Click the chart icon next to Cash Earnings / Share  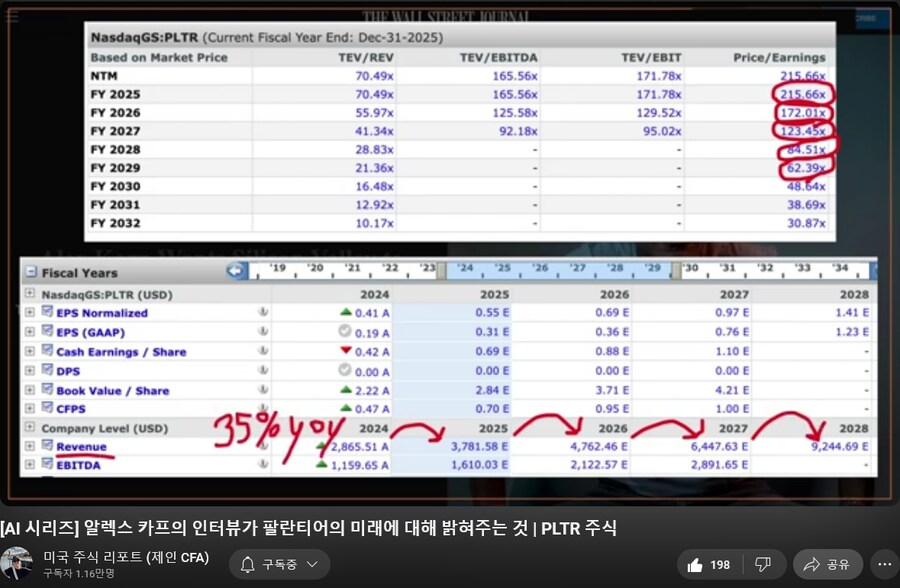coord(46,352)
